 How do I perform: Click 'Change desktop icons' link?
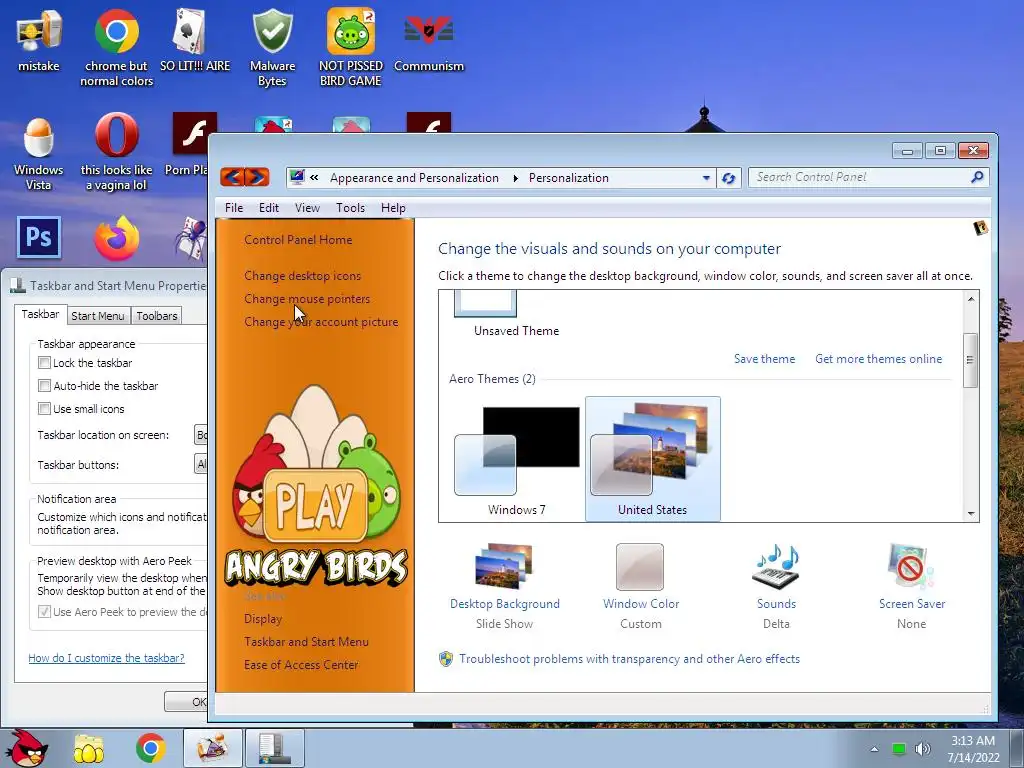click(x=302, y=276)
